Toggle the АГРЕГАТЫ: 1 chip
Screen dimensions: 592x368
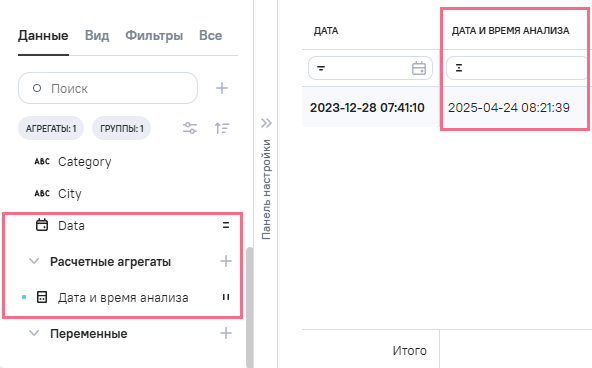[x=51, y=128]
